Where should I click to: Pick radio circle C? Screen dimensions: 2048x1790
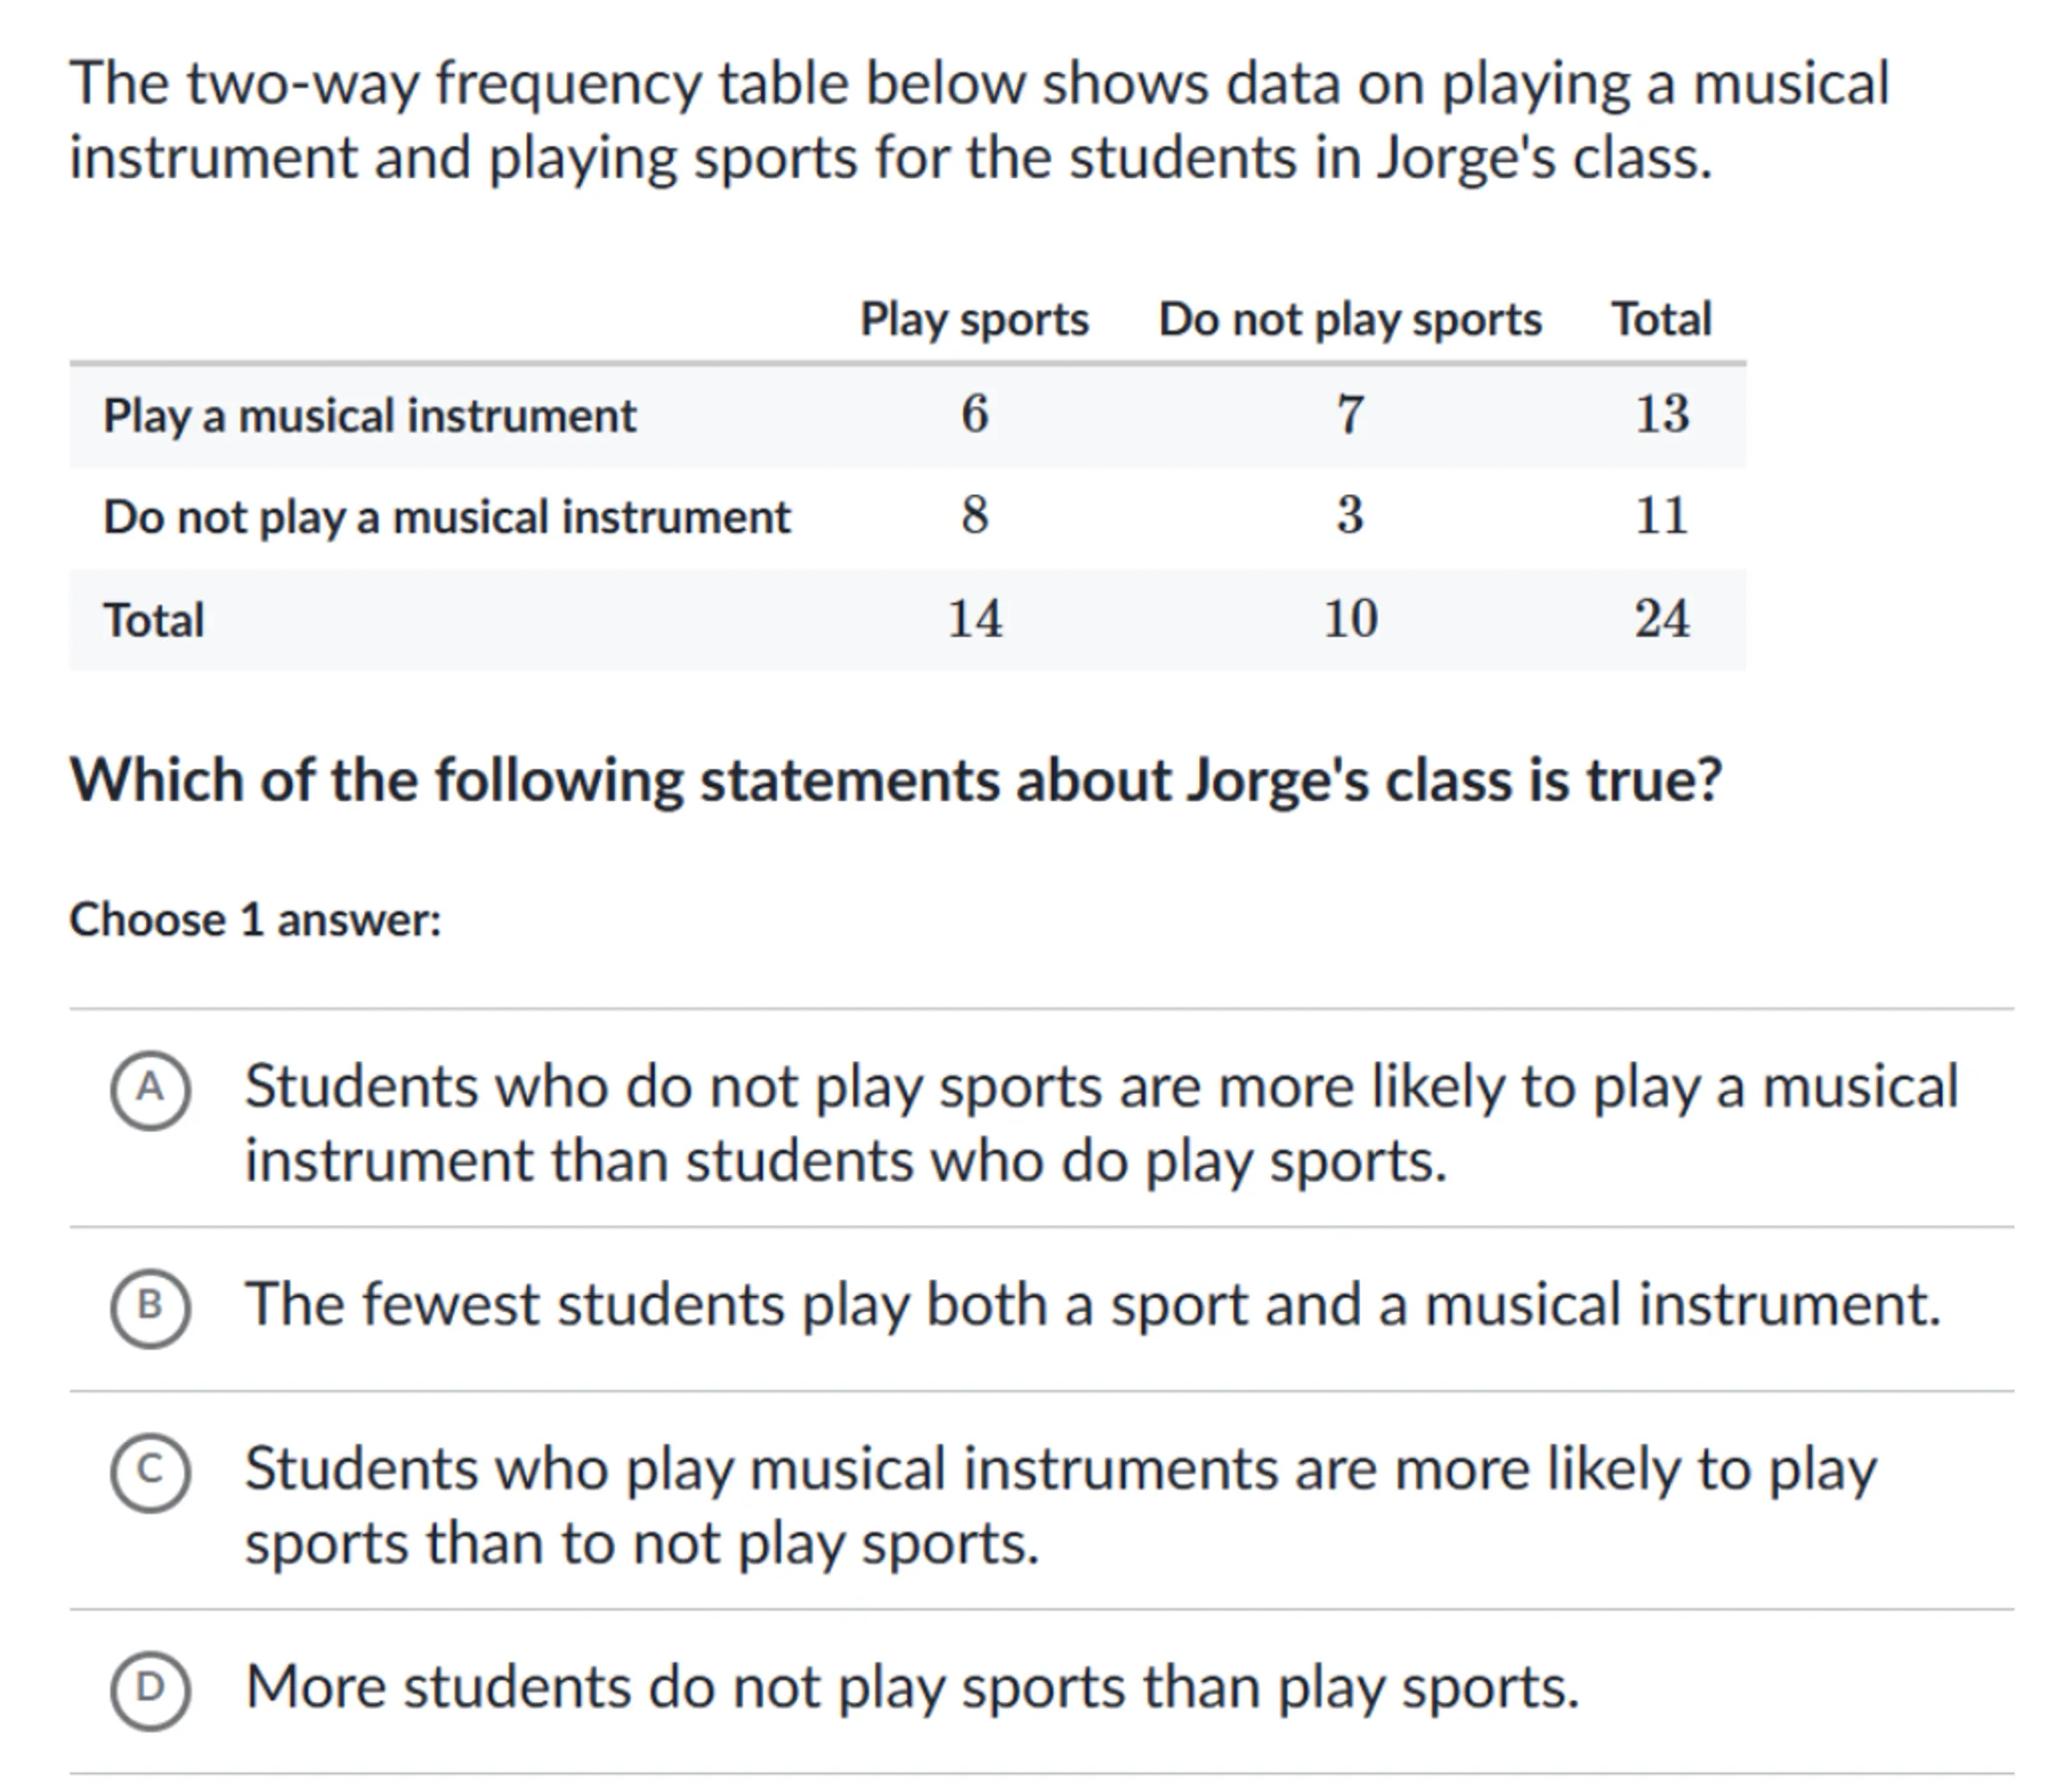point(150,1472)
